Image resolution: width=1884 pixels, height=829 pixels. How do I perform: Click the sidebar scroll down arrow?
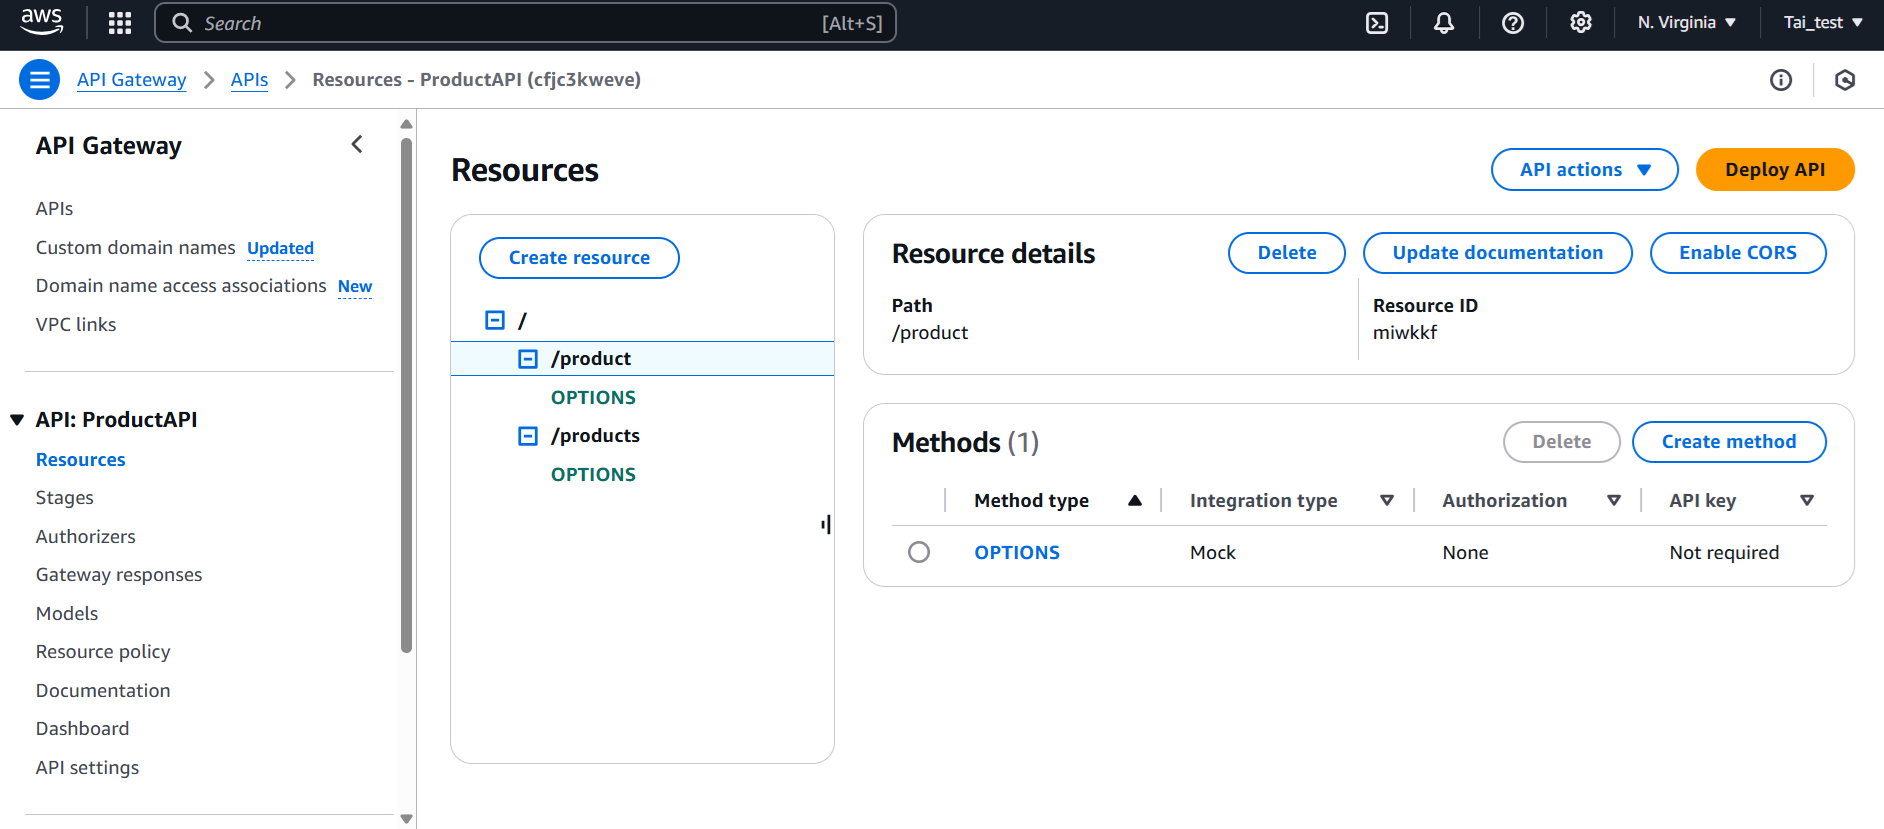coord(406,819)
